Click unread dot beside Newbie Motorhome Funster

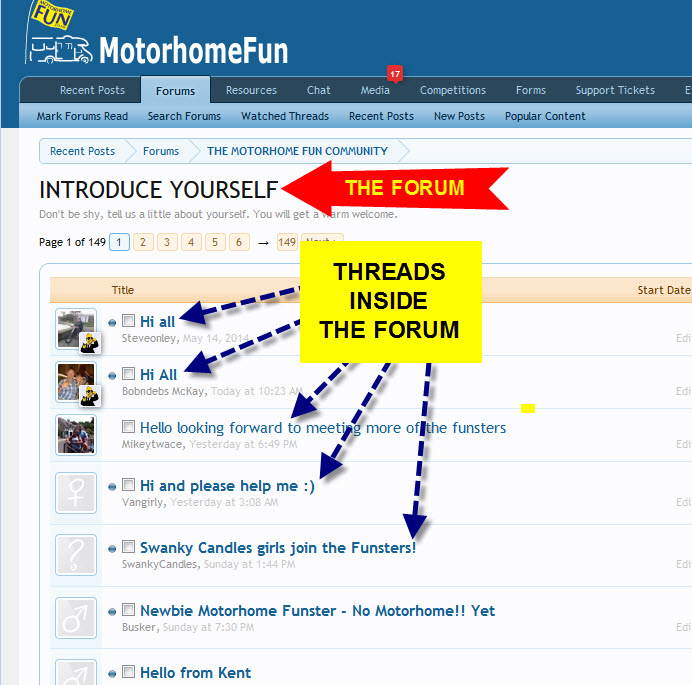(x=112, y=612)
